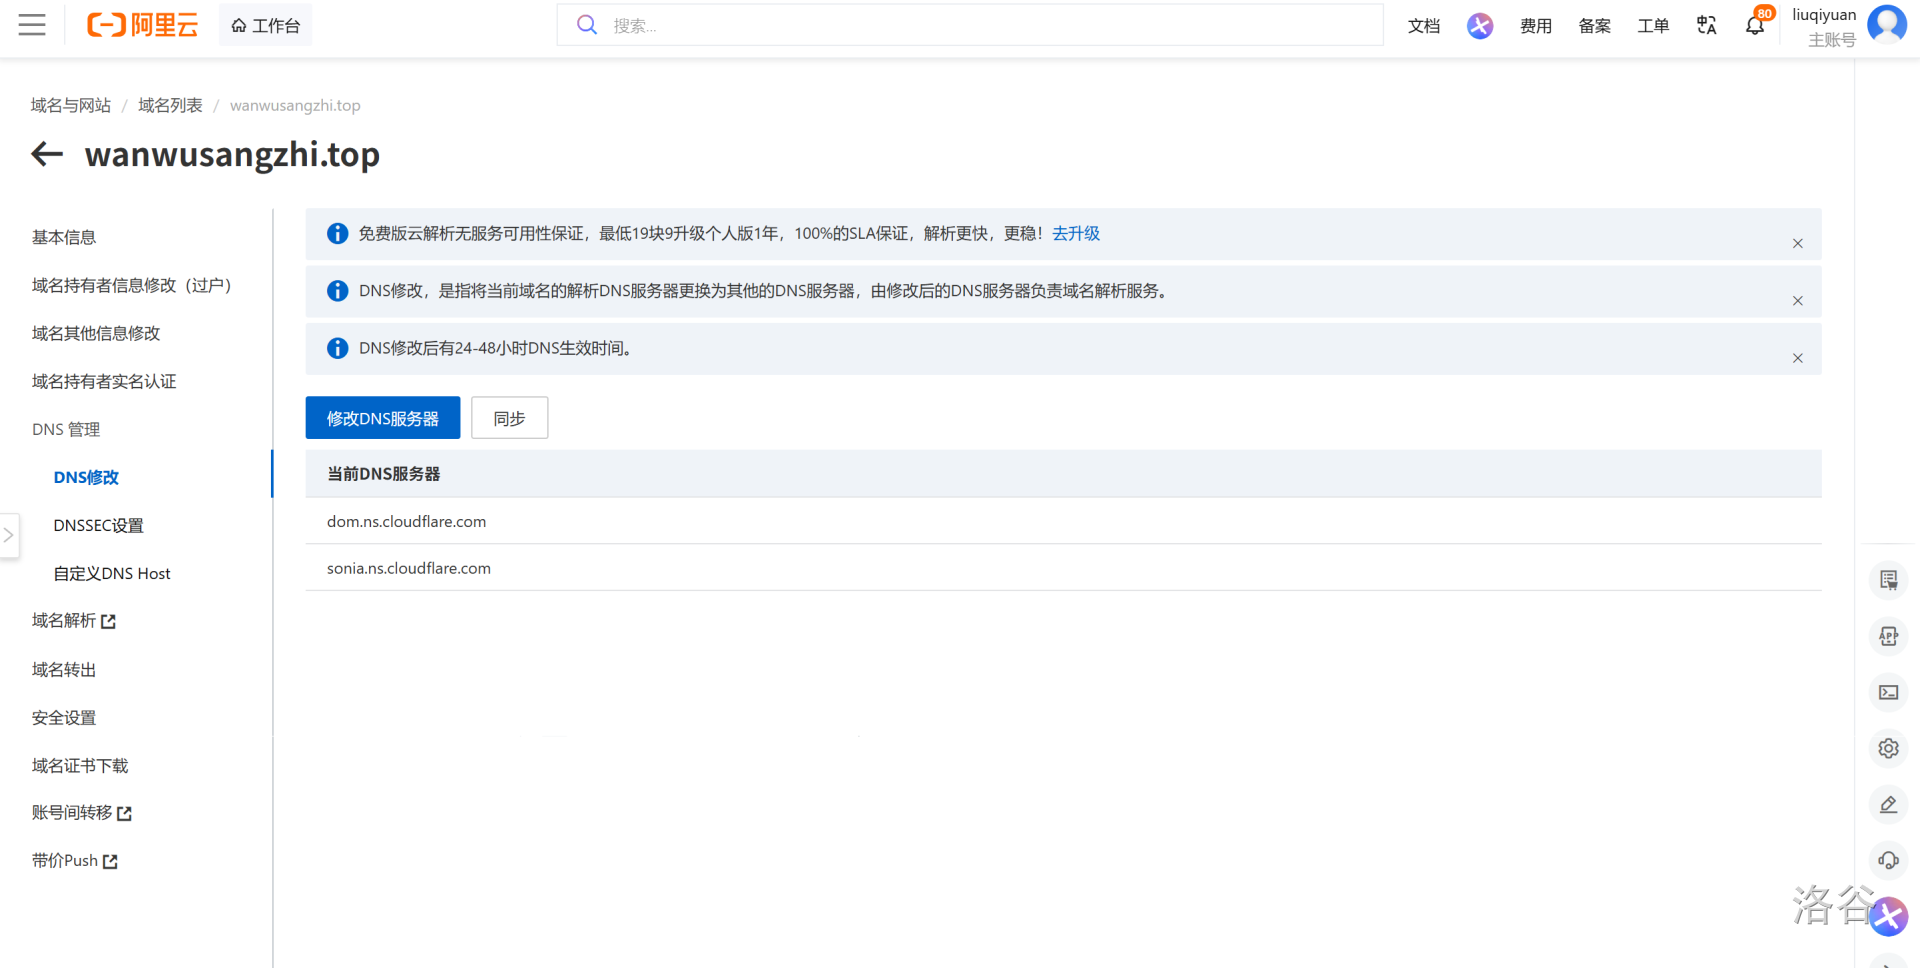Go back with the left arrow
Screen dimensions: 1920x968
click(x=47, y=154)
